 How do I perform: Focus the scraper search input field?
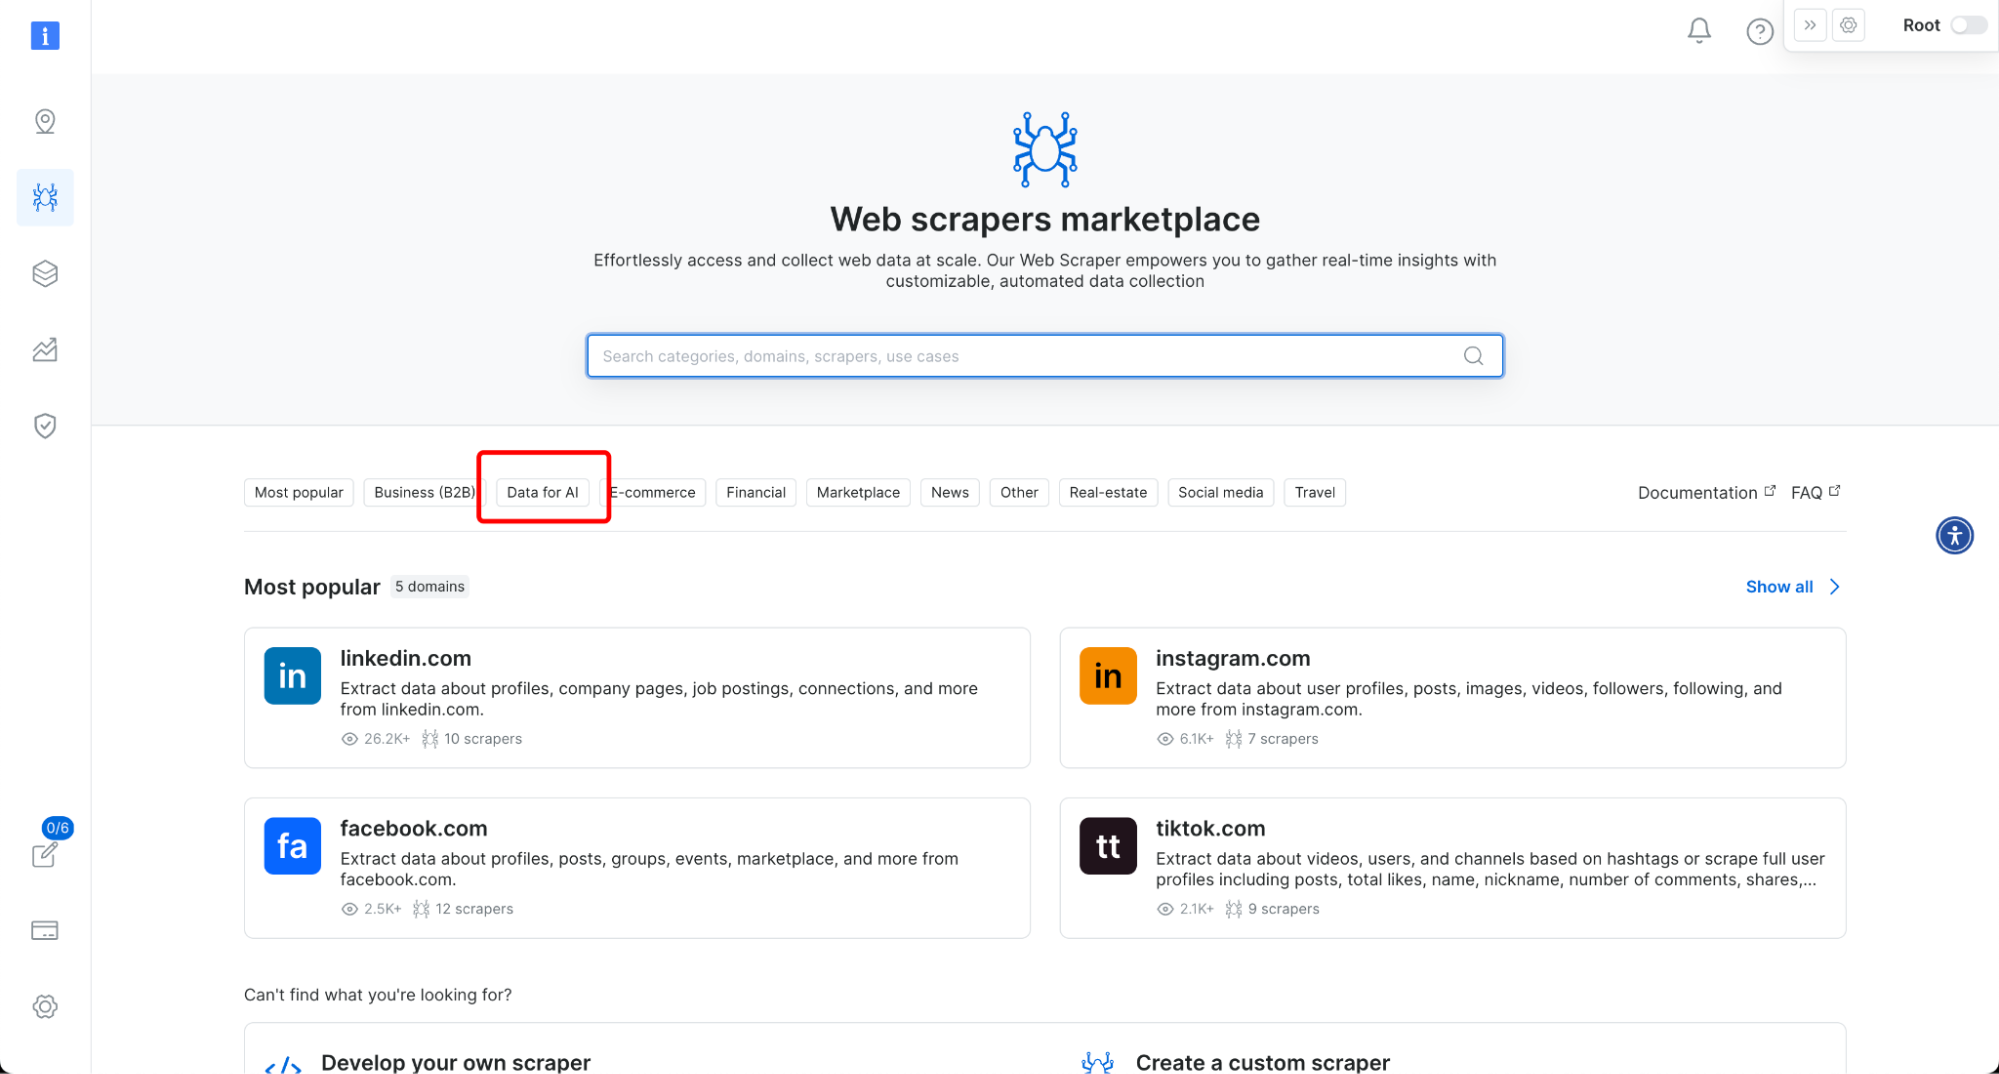coord(1044,356)
